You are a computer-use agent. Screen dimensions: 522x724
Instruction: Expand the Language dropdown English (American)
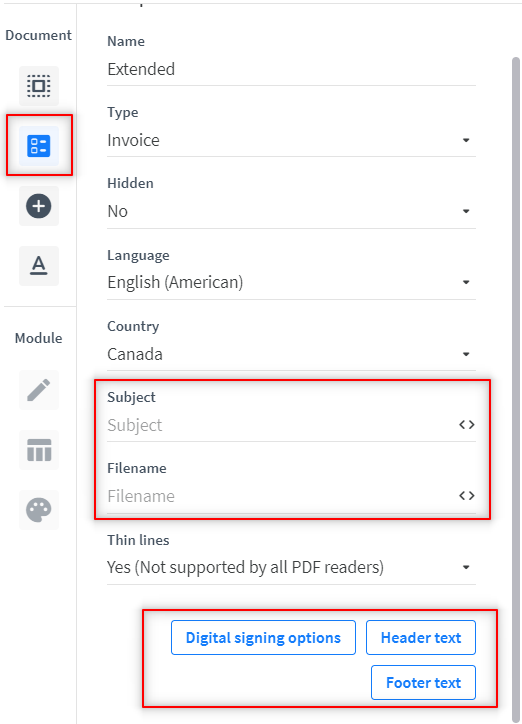[x=291, y=282]
